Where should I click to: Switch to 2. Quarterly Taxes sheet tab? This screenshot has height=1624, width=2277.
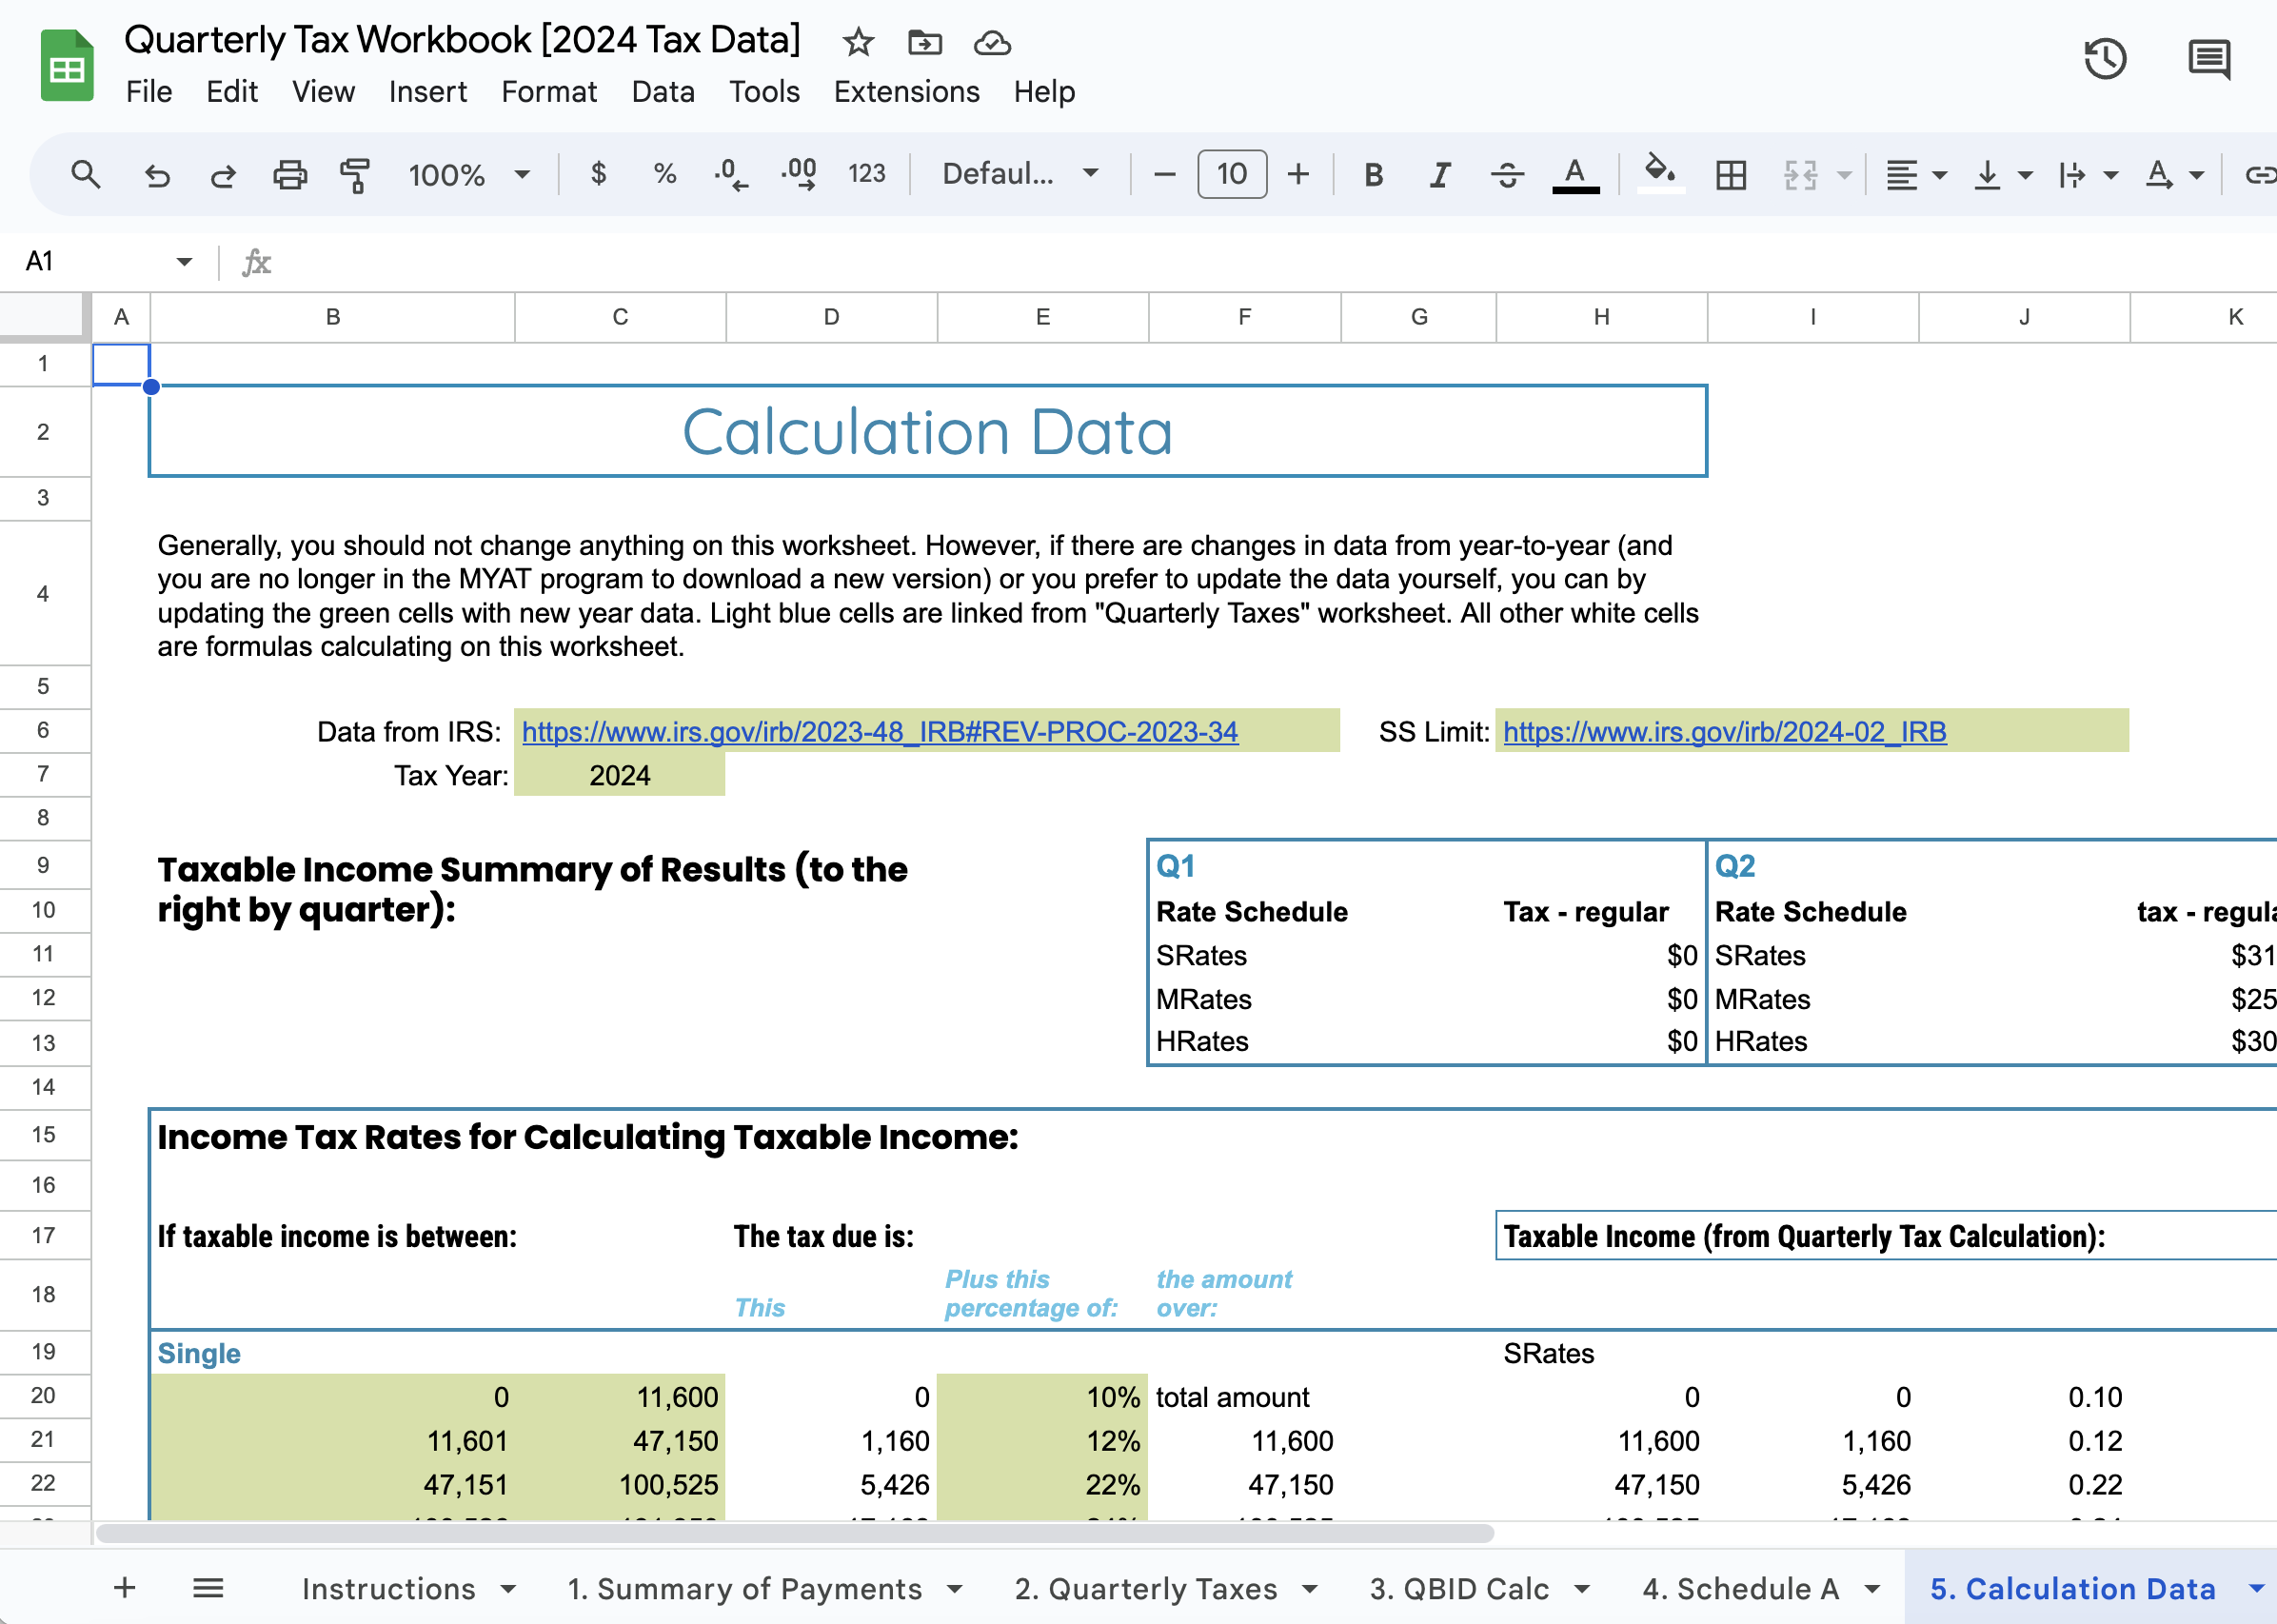pos(1146,1588)
